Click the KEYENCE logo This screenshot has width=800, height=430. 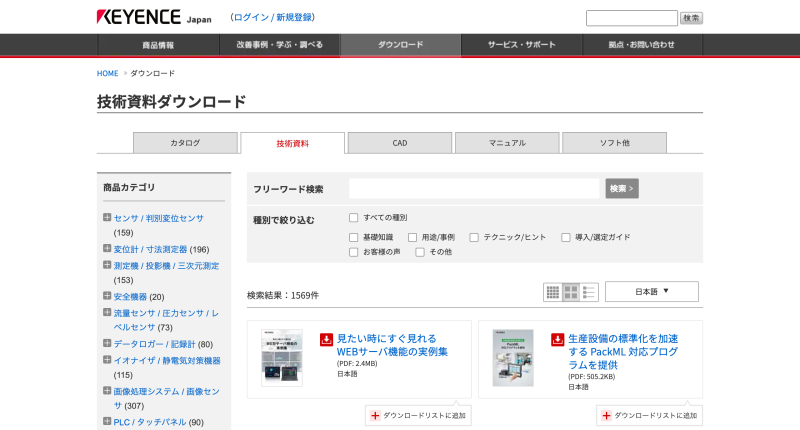(138, 17)
